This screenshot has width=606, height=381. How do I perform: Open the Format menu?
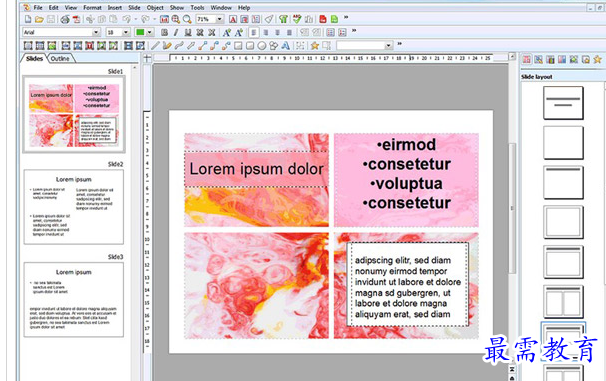click(x=92, y=7)
